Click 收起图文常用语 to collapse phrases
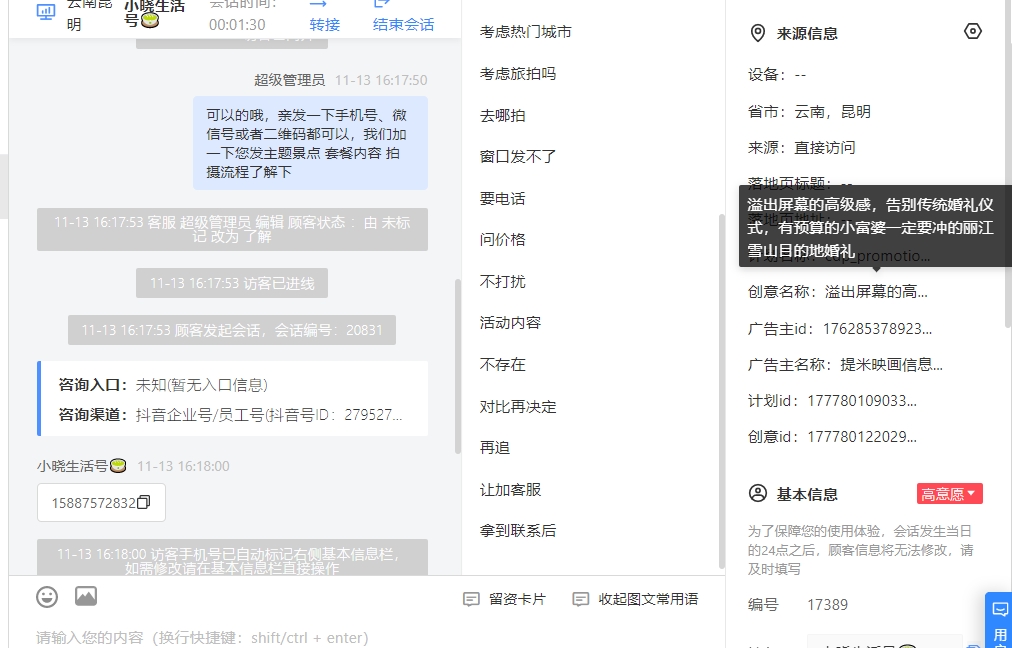The height and width of the screenshot is (648, 1012). click(x=636, y=599)
